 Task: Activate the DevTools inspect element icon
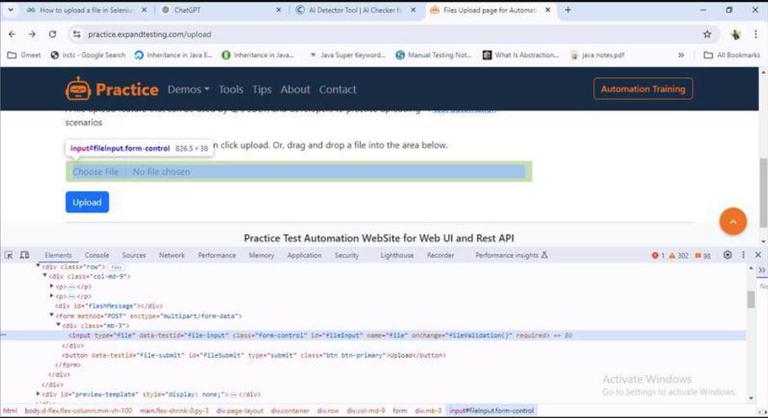pos(9,255)
